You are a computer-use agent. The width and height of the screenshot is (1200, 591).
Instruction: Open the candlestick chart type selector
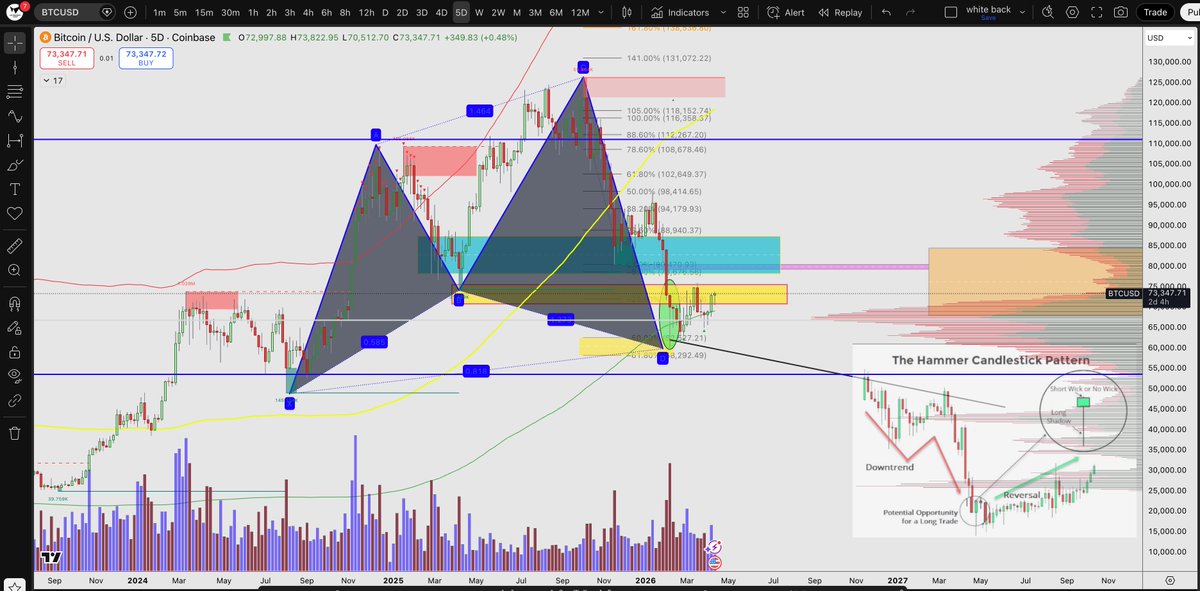627,12
